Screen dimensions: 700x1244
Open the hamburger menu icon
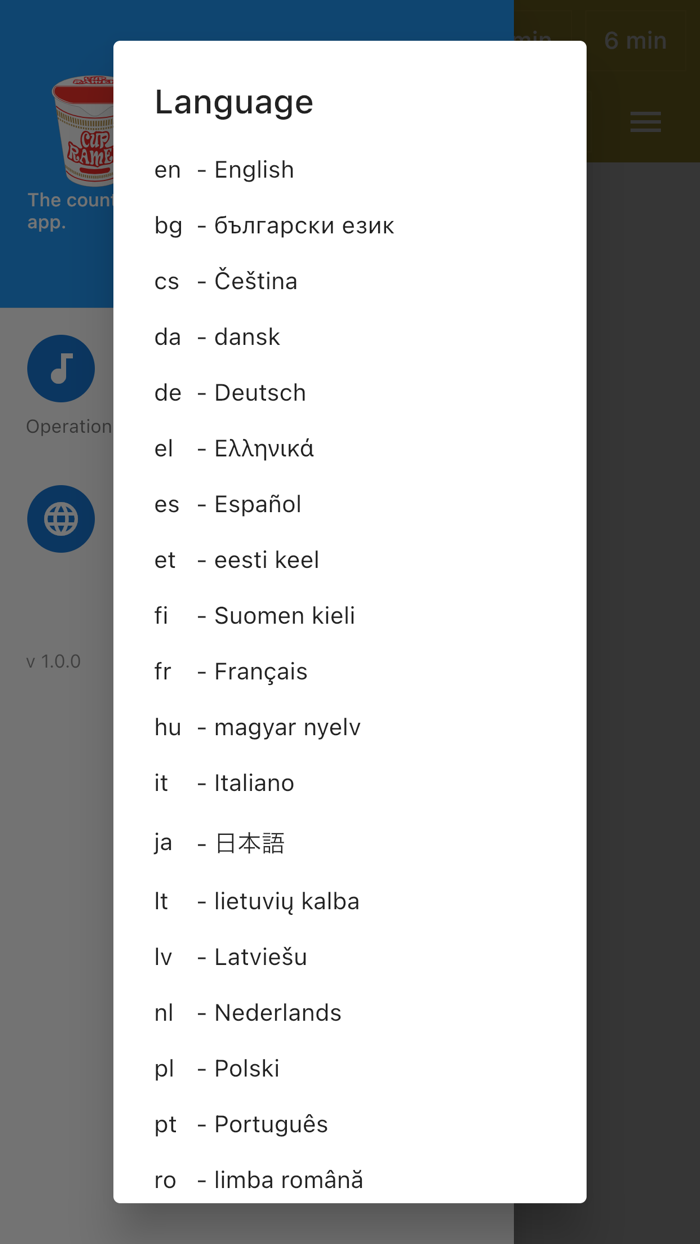(x=645, y=122)
